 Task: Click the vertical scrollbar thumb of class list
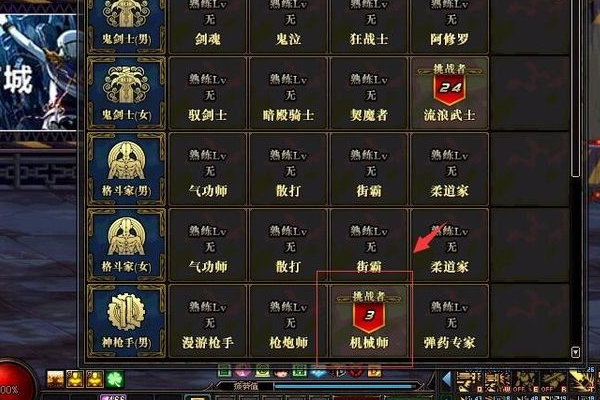tap(576, 86)
